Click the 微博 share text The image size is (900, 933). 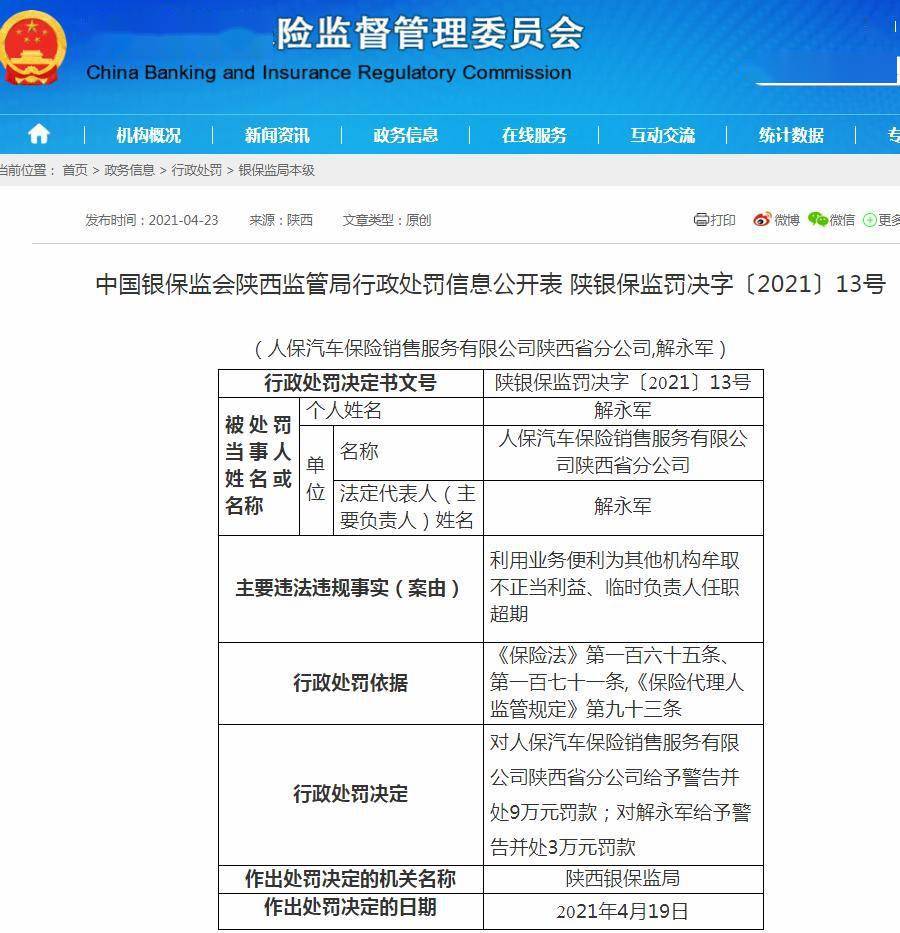pyautogui.click(x=786, y=220)
